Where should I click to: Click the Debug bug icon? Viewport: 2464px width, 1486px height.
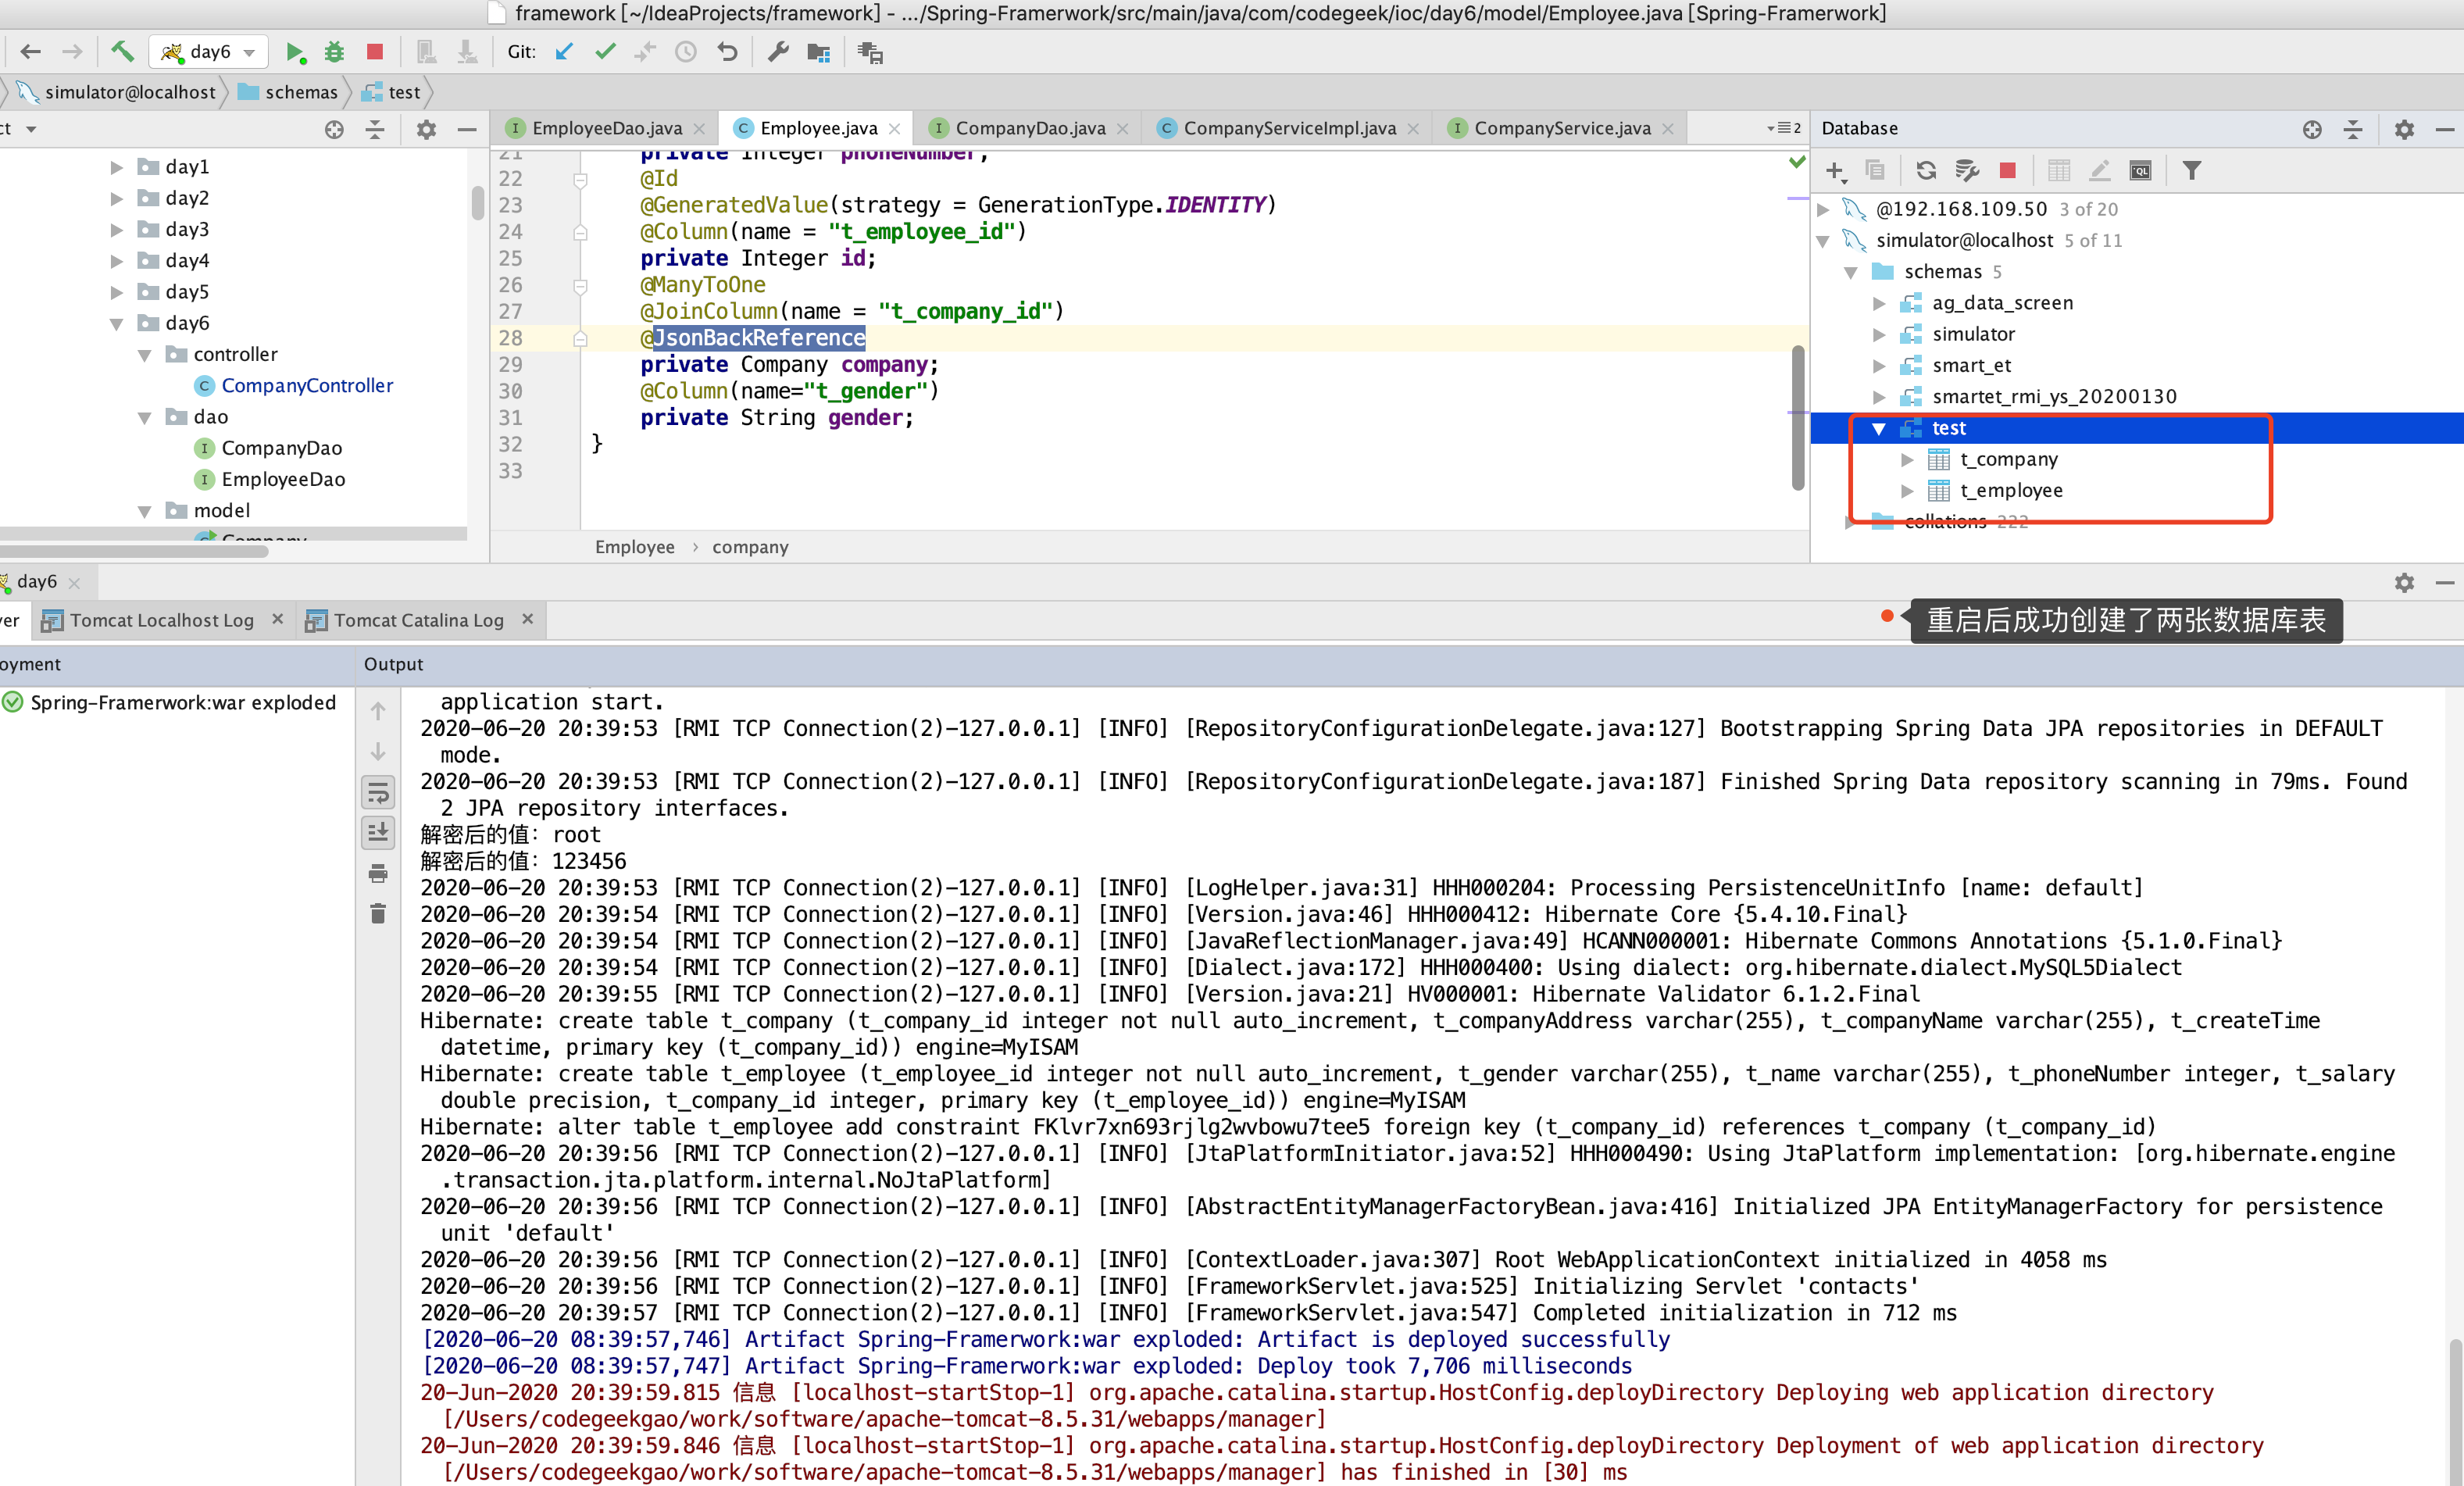[334, 52]
